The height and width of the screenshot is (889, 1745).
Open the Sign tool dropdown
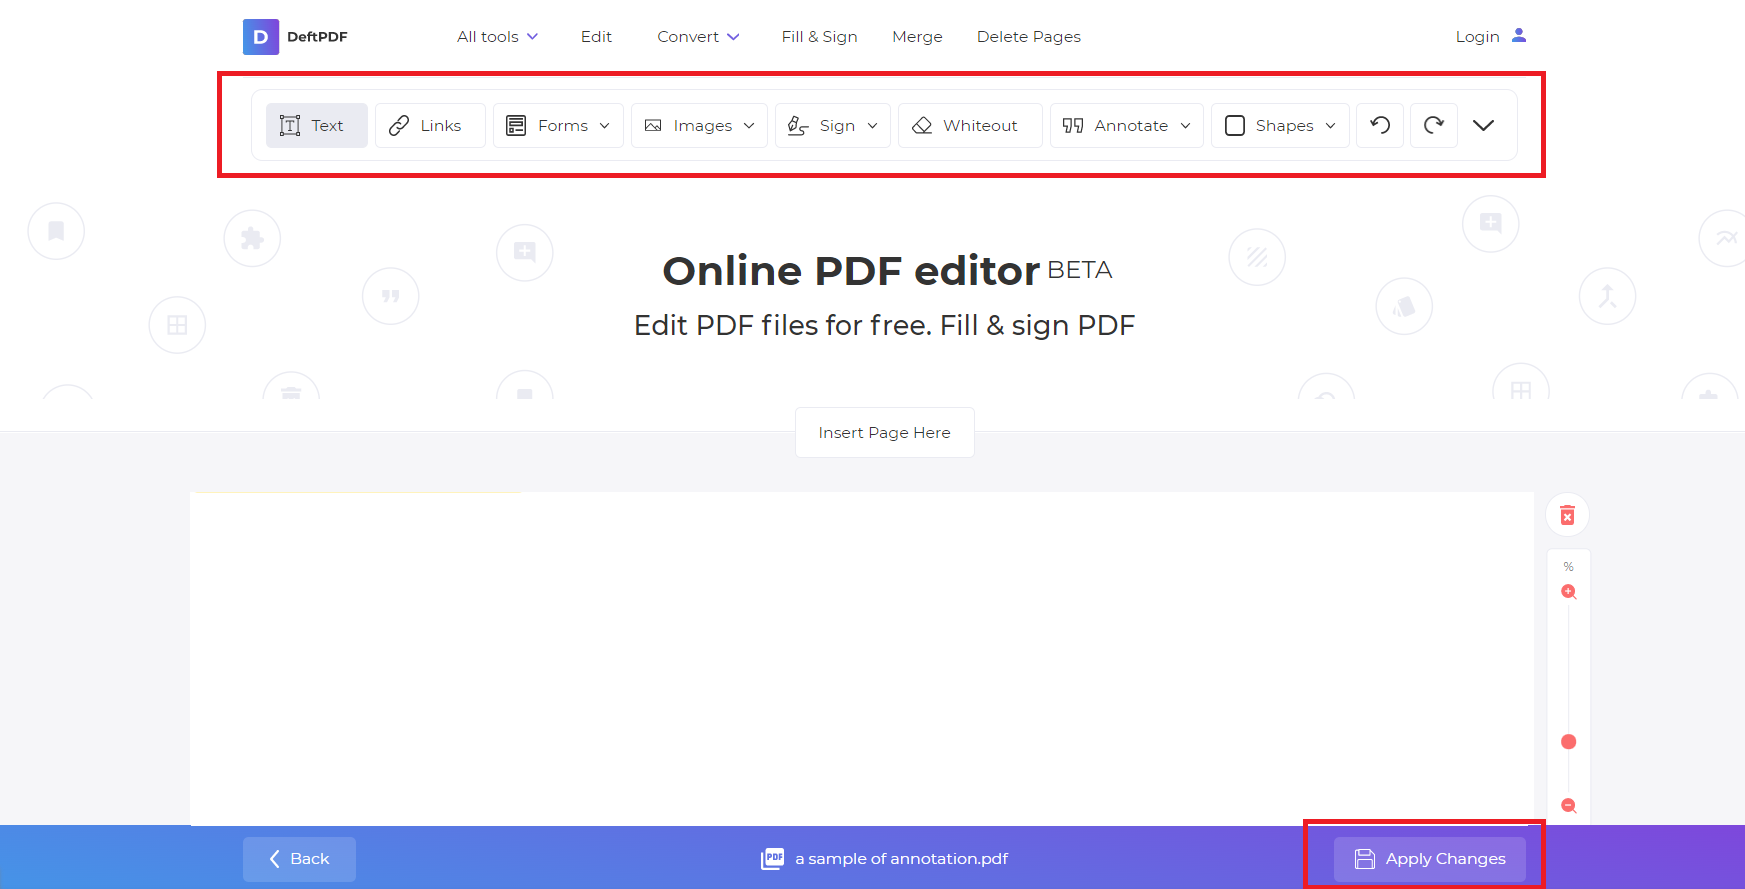(x=833, y=125)
